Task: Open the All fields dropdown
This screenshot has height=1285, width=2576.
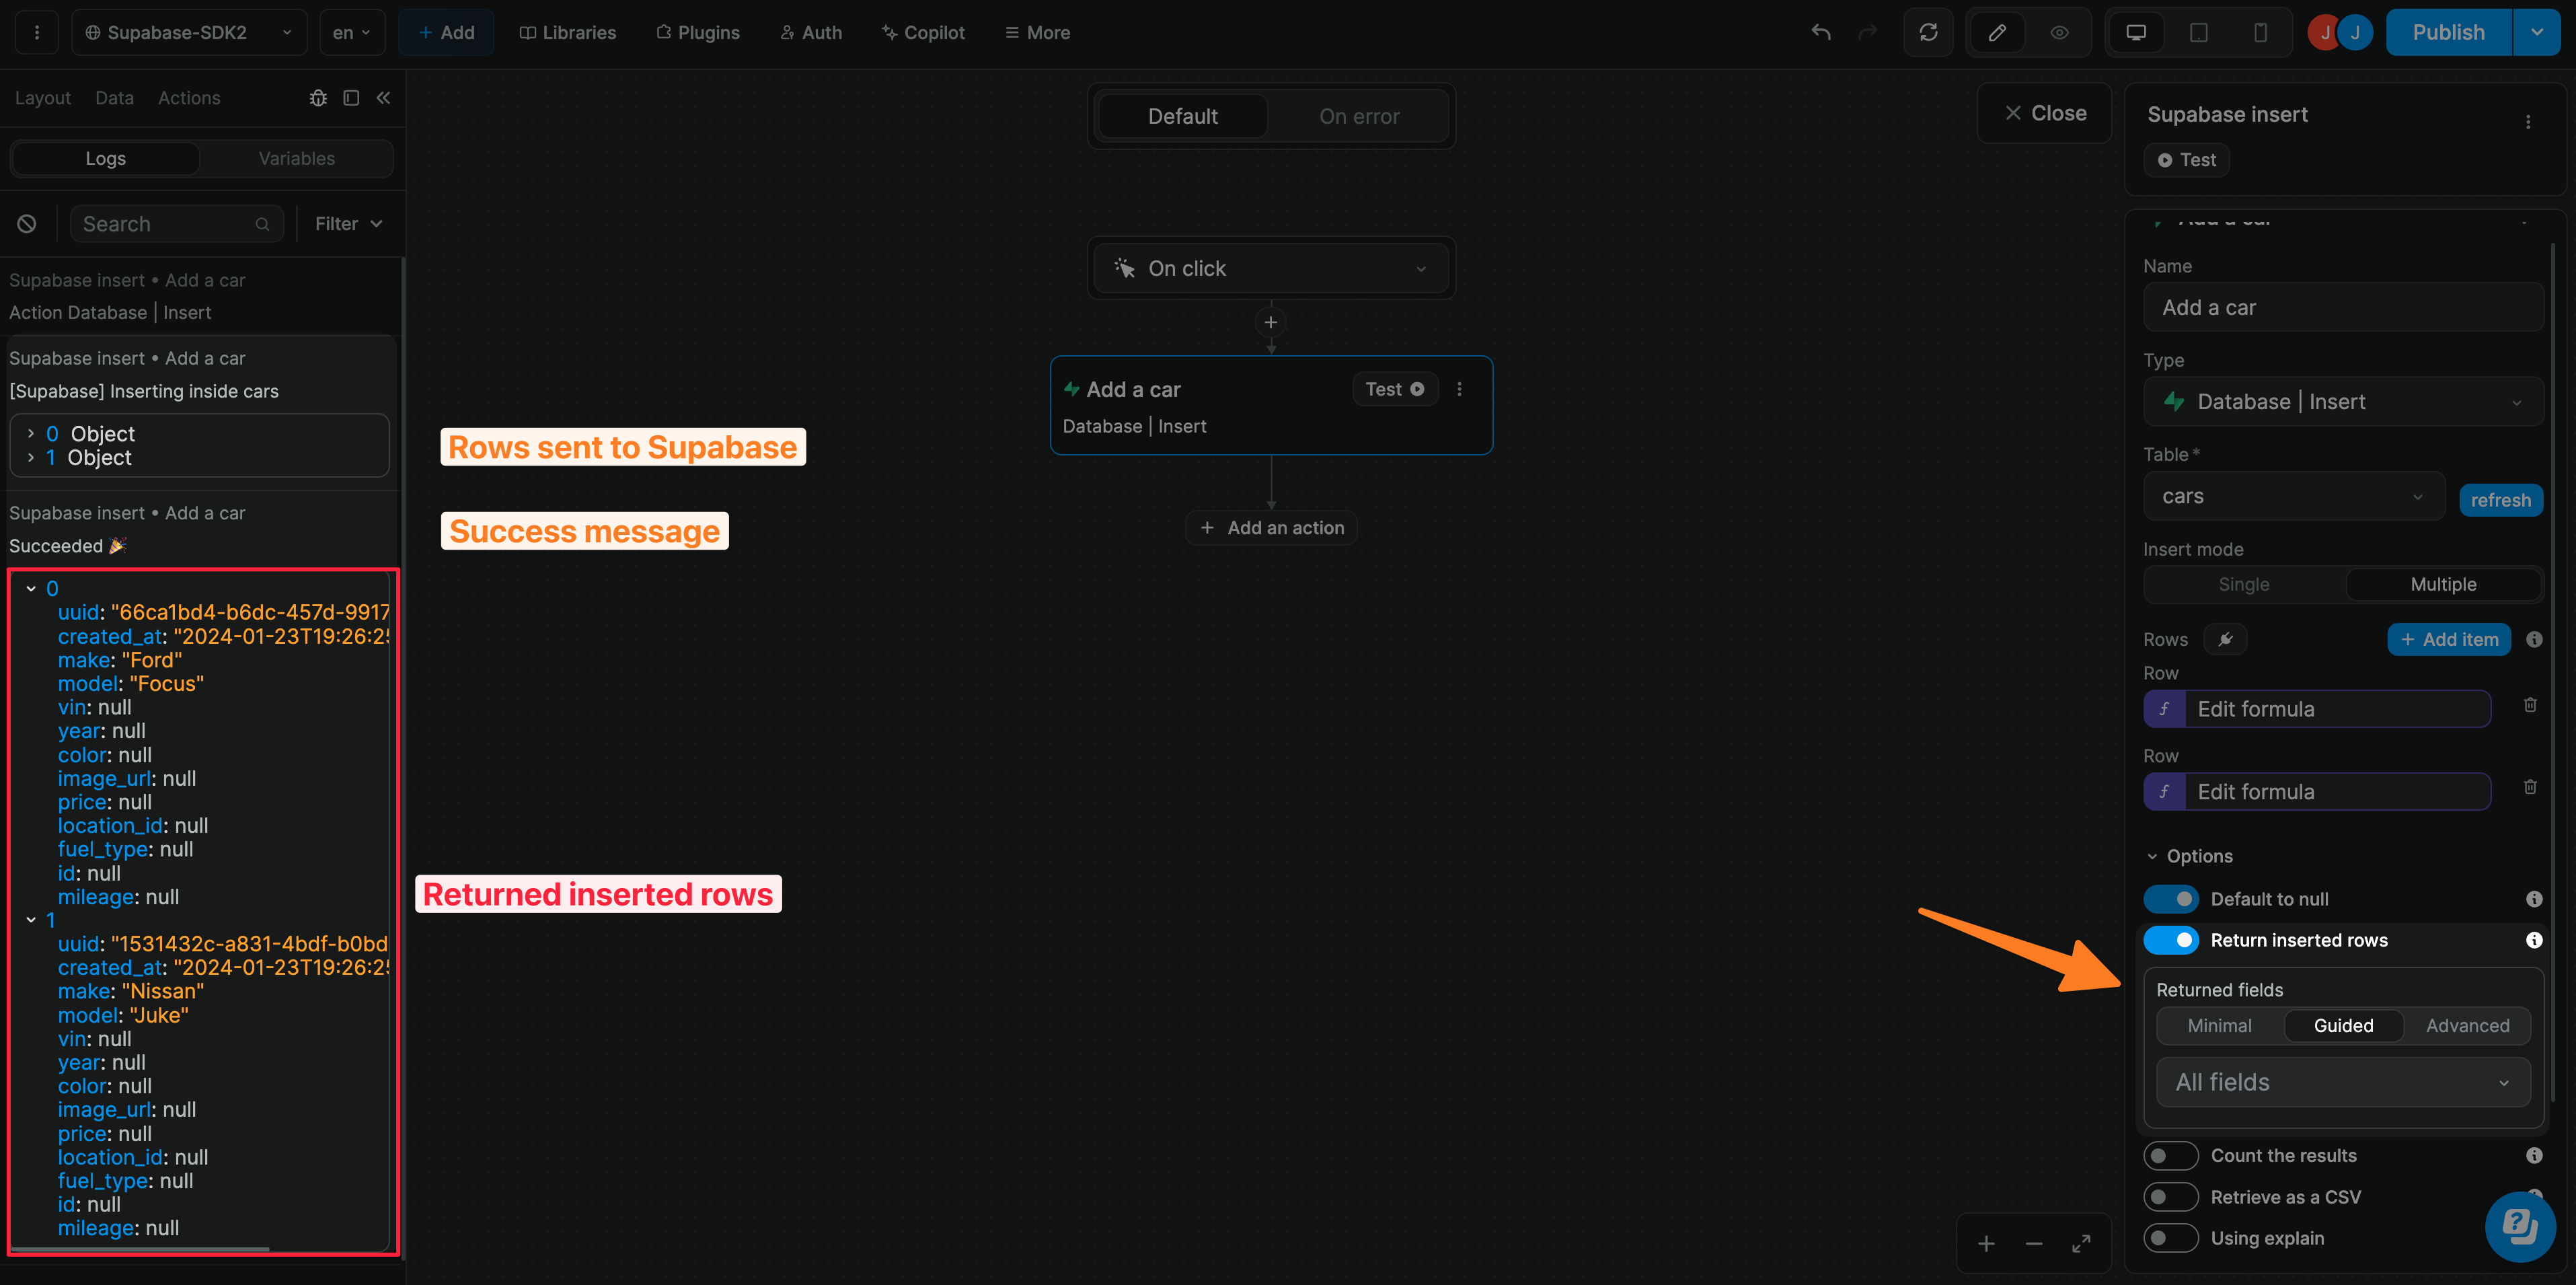Action: pyautogui.click(x=2342, y=1082)
